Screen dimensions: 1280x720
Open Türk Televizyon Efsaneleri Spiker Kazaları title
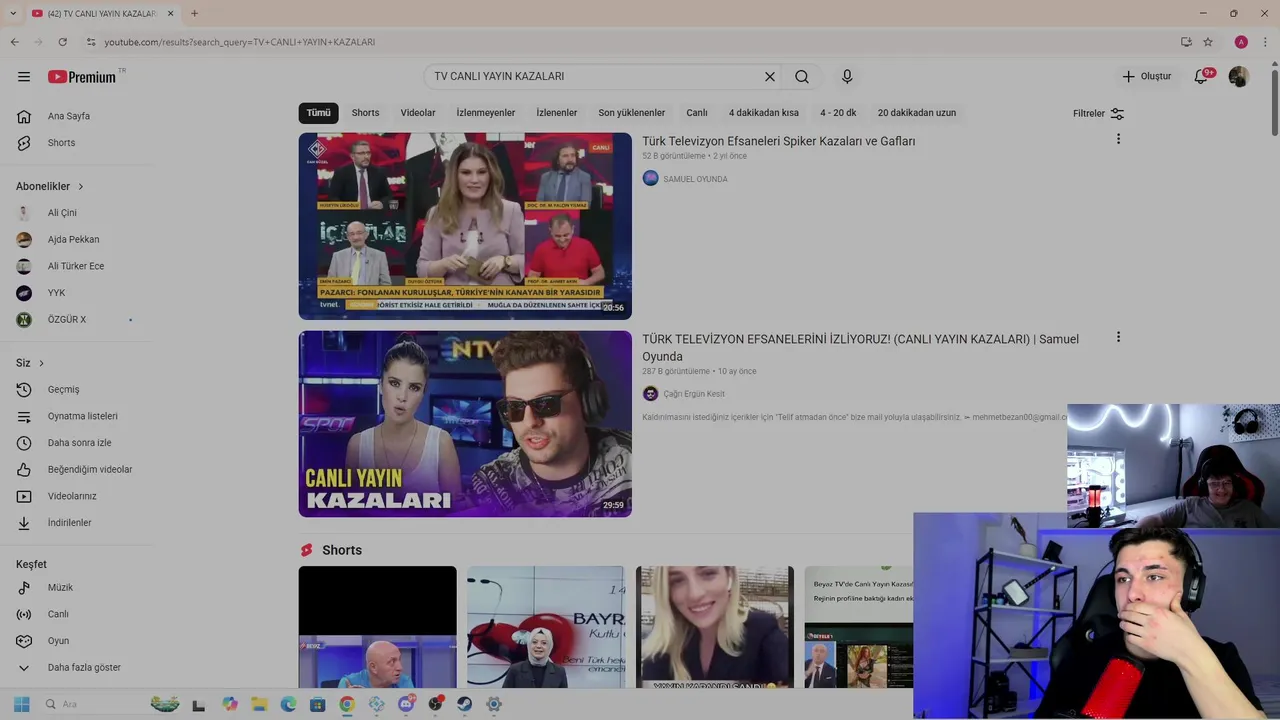point(779,142)
